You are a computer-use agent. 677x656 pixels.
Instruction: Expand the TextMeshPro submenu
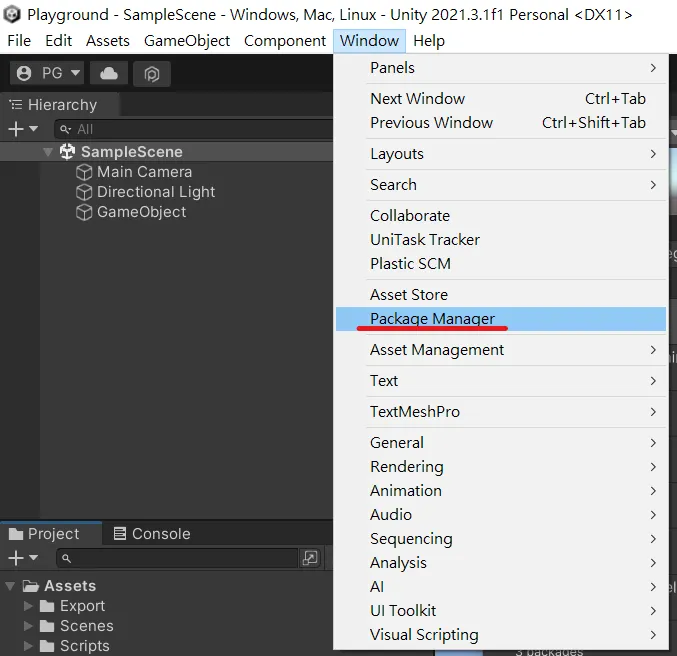coord(501,412)
